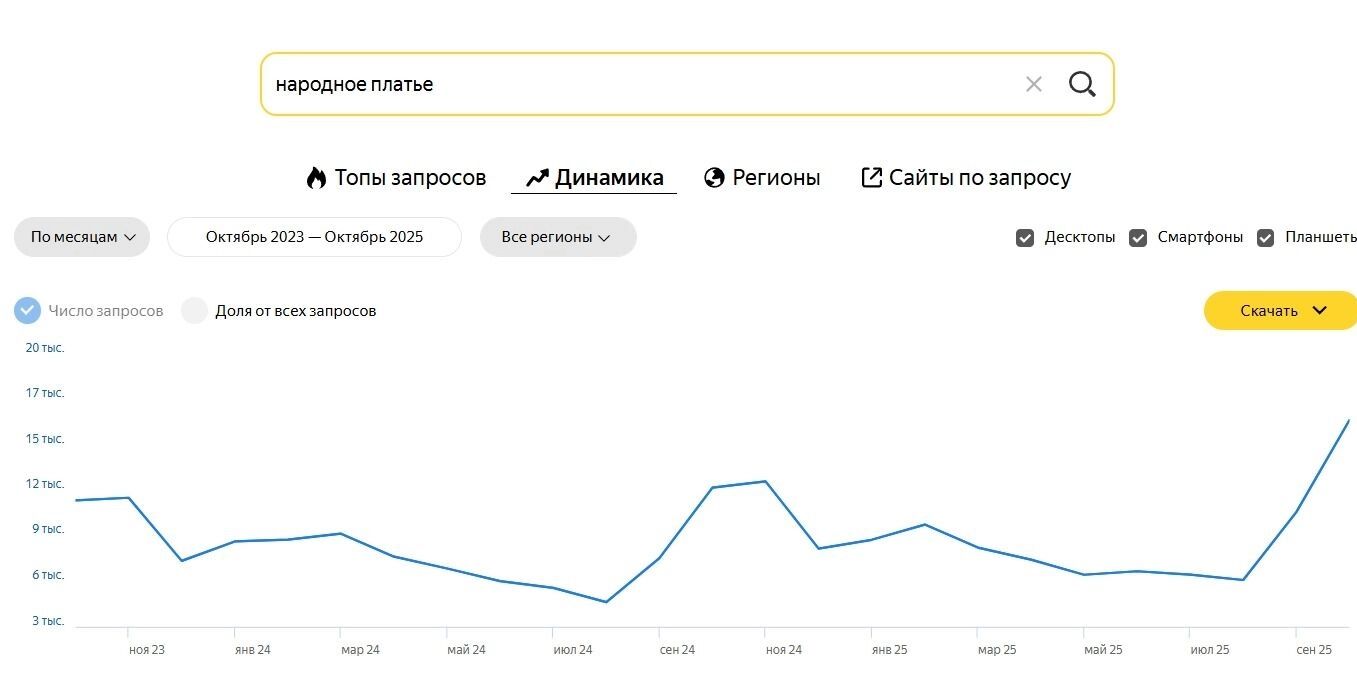Viewport: 1357px width, 689px height.
Task: Switch to Топы запросов tab
Action: pos(409,178)
